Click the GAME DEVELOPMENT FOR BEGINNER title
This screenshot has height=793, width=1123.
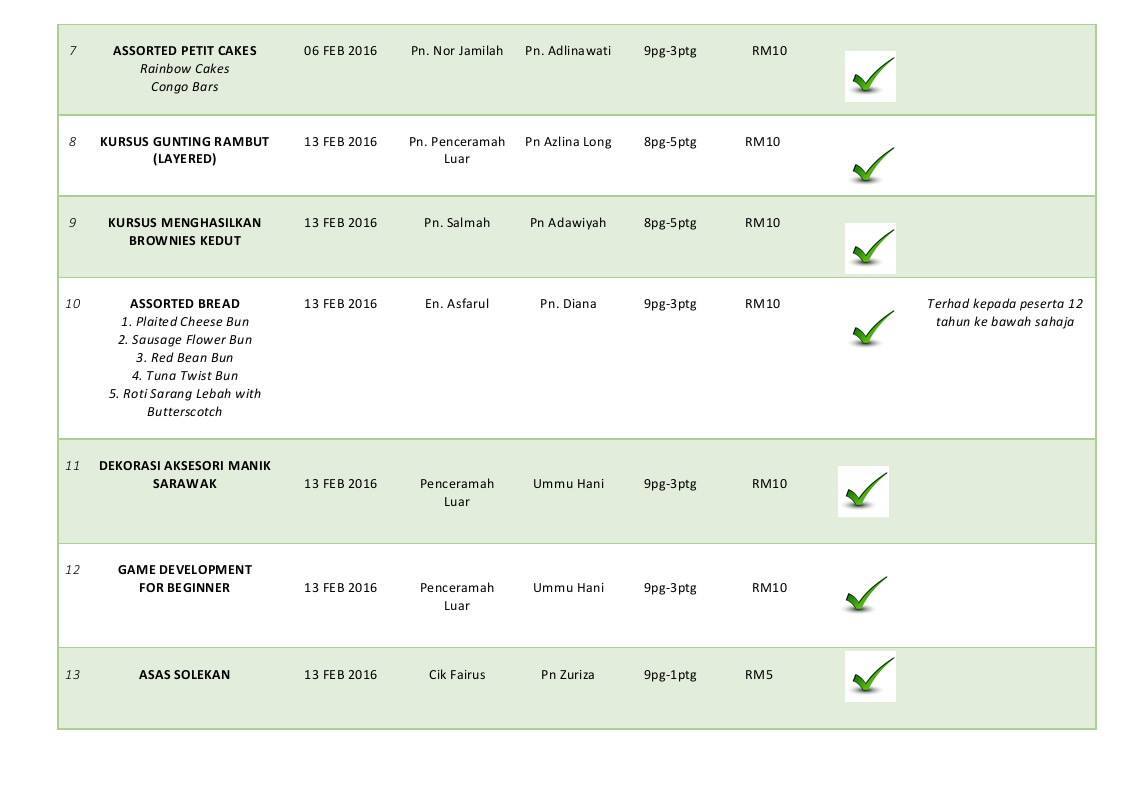coord(185,579)
